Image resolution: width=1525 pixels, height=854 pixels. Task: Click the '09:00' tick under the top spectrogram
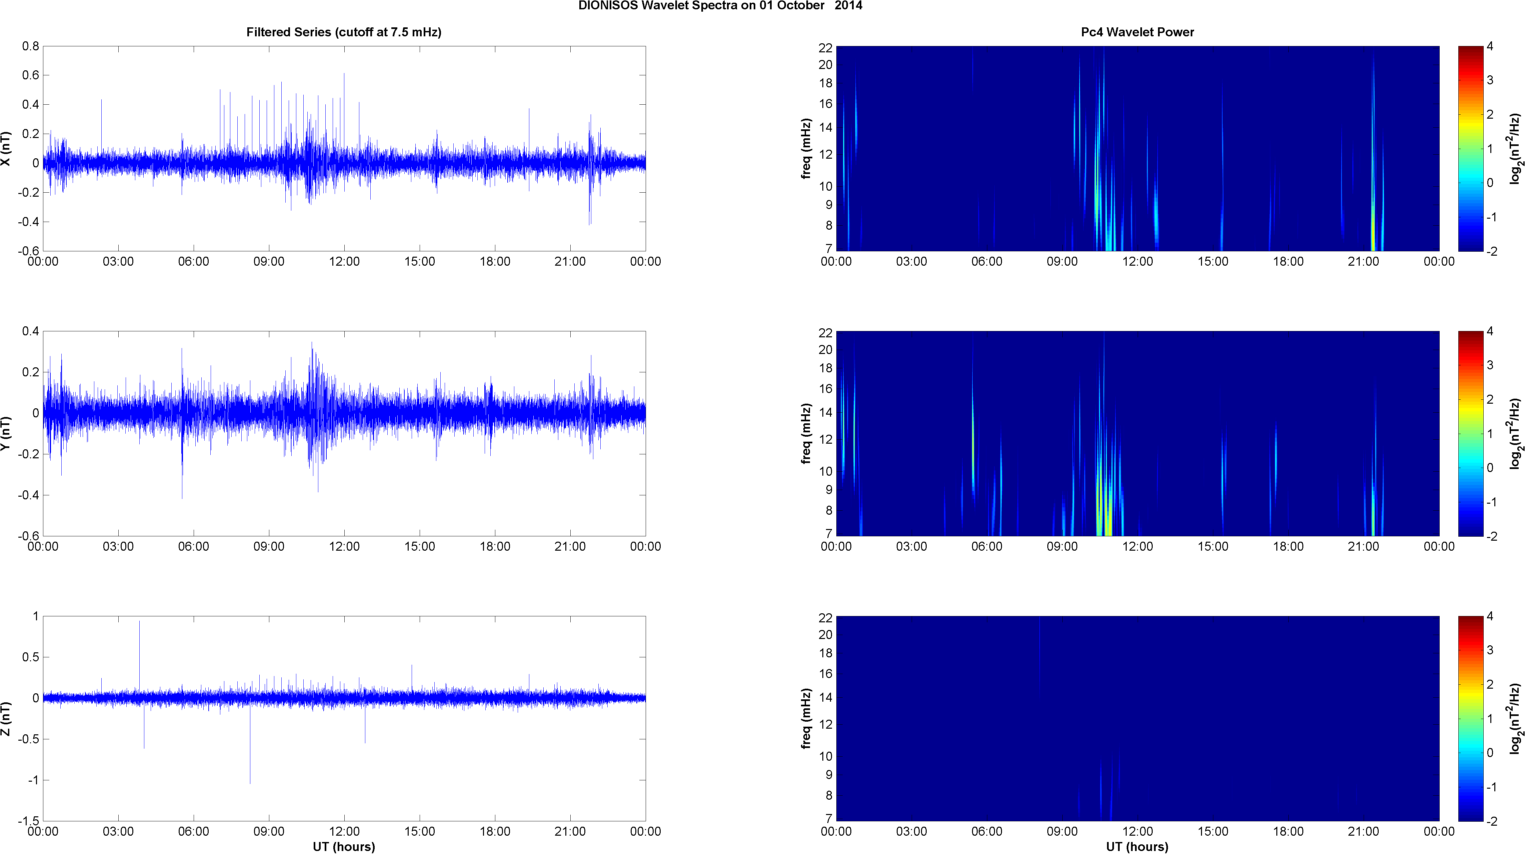(1062, 262)
